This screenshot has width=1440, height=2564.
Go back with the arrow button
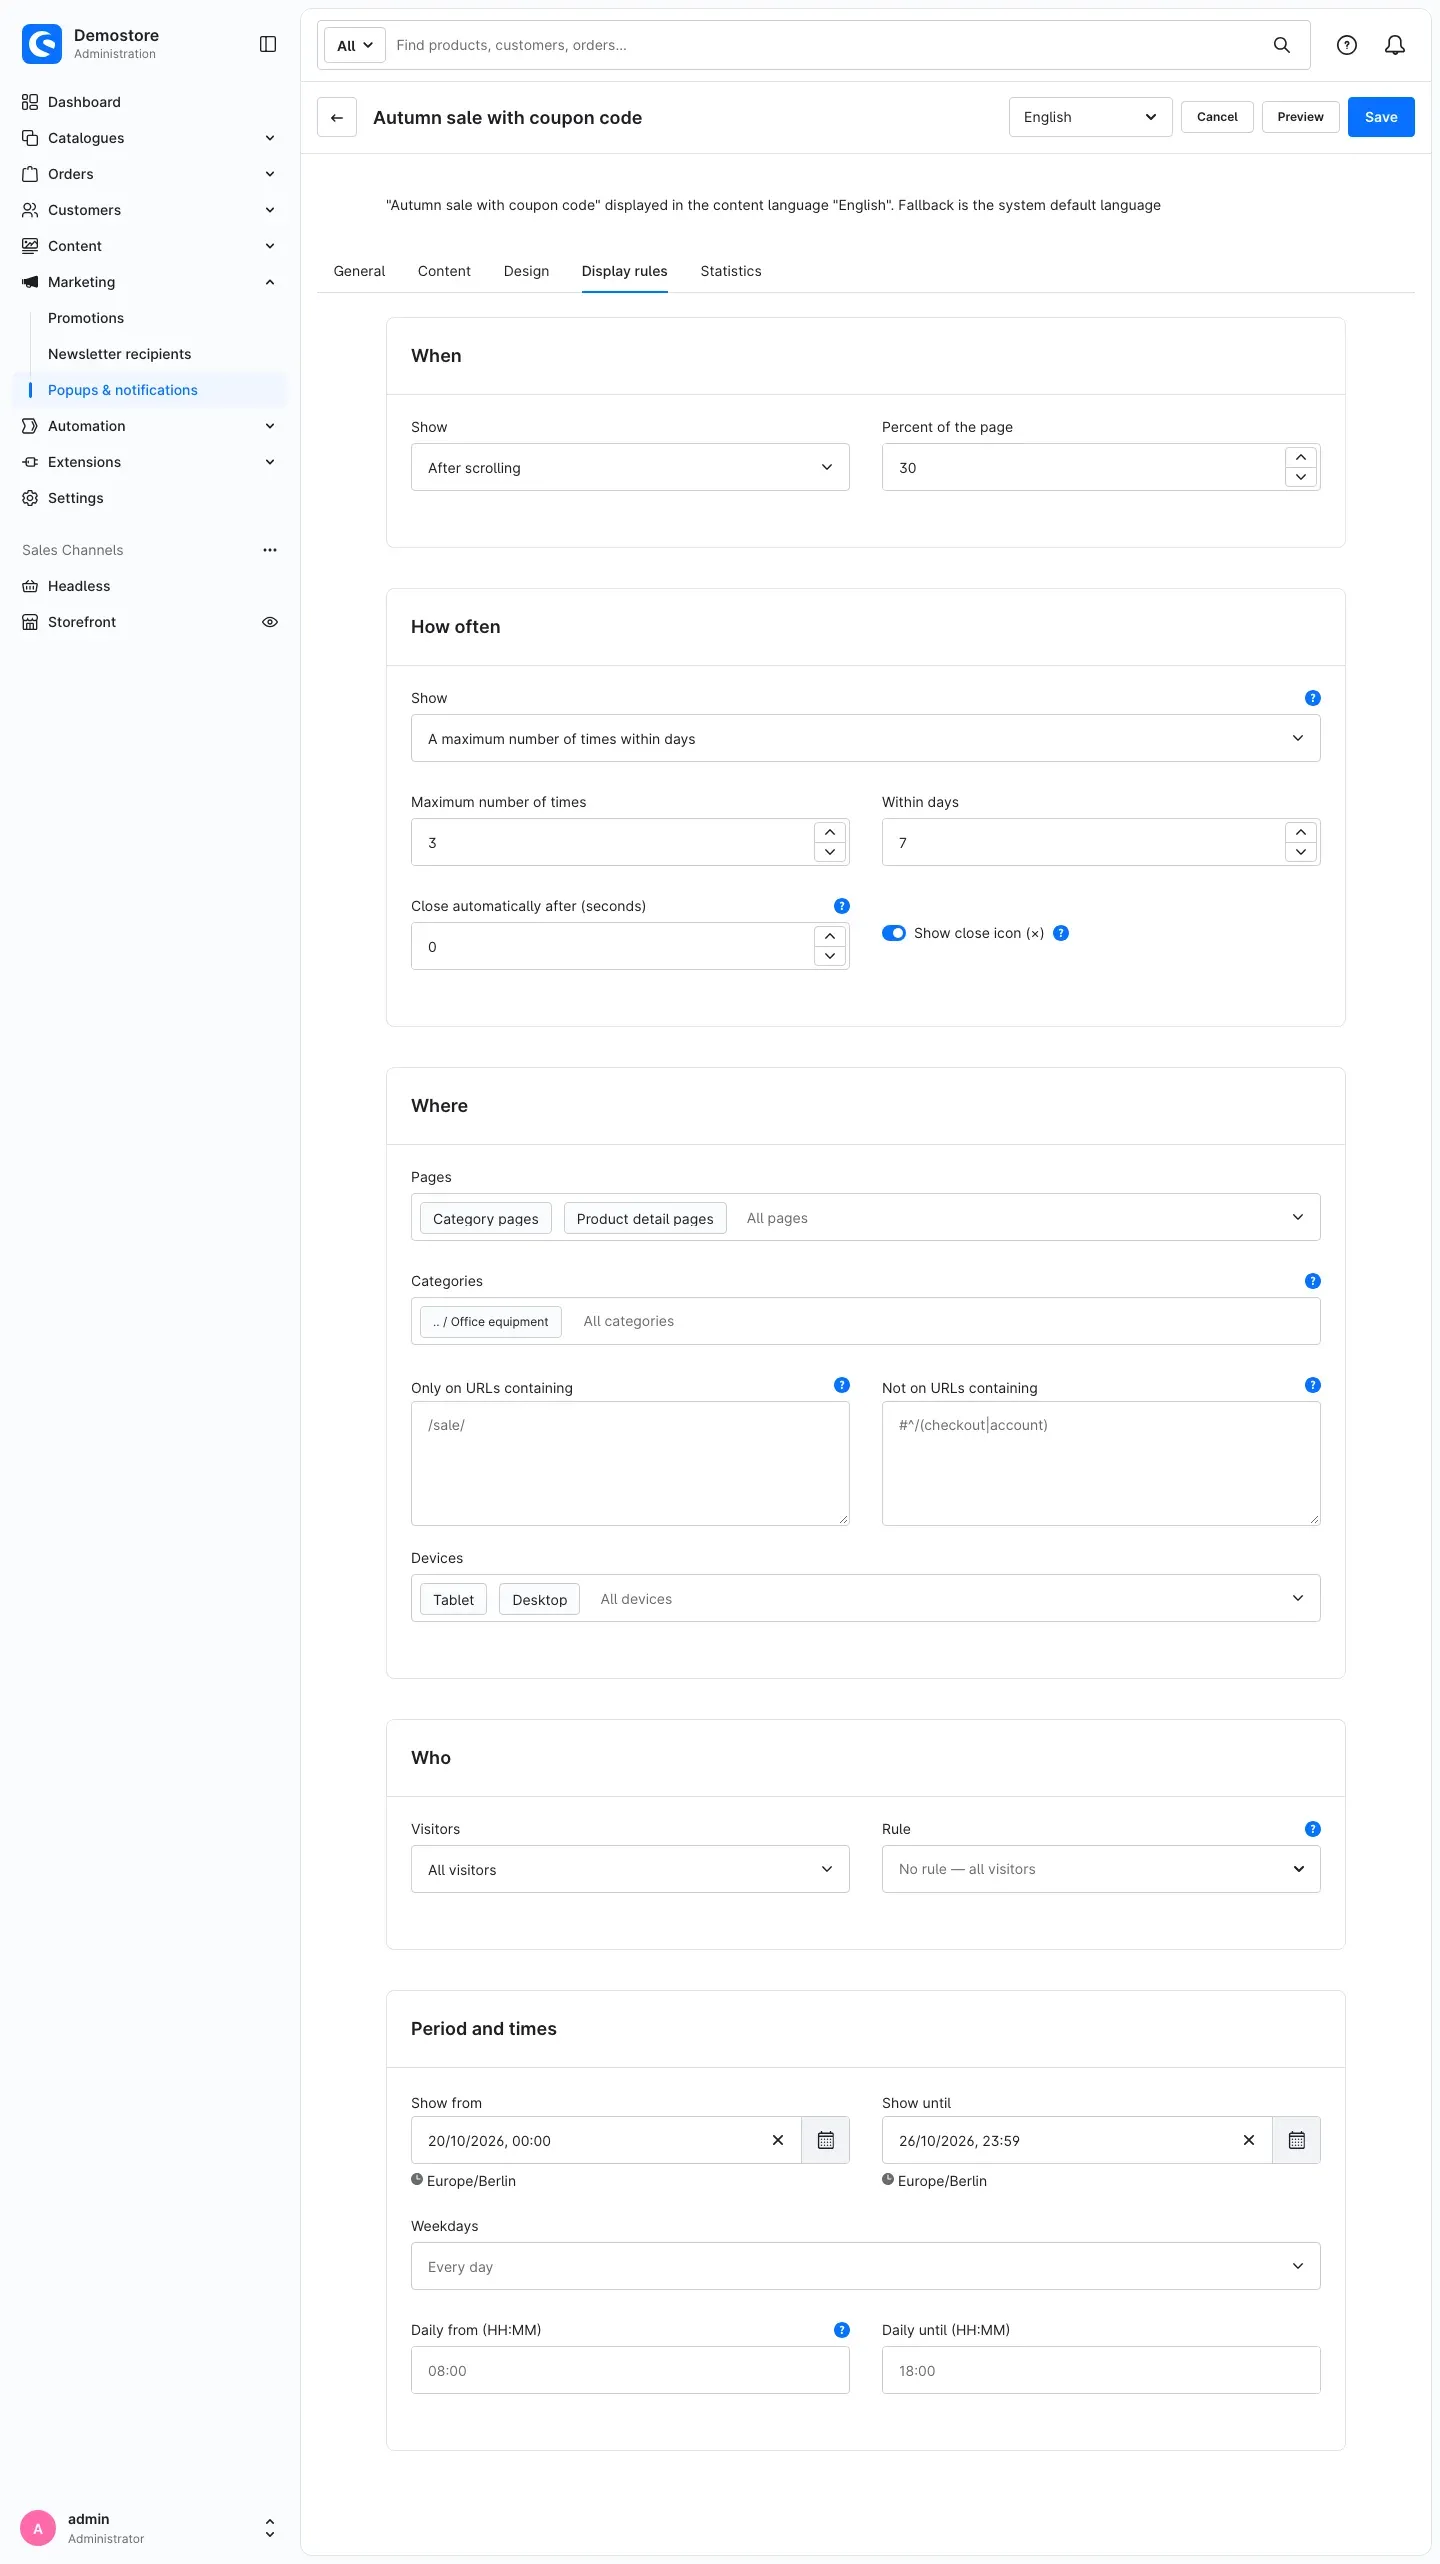pyautogui.click(x=337, y=117)
